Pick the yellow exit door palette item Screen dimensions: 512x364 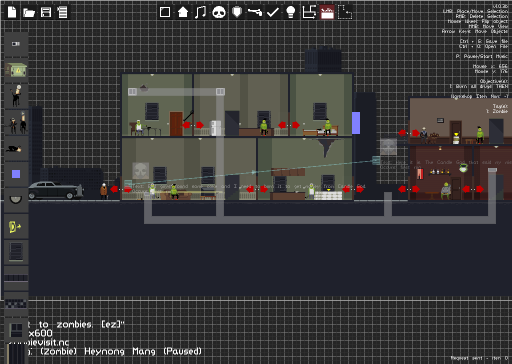point(16,227)
